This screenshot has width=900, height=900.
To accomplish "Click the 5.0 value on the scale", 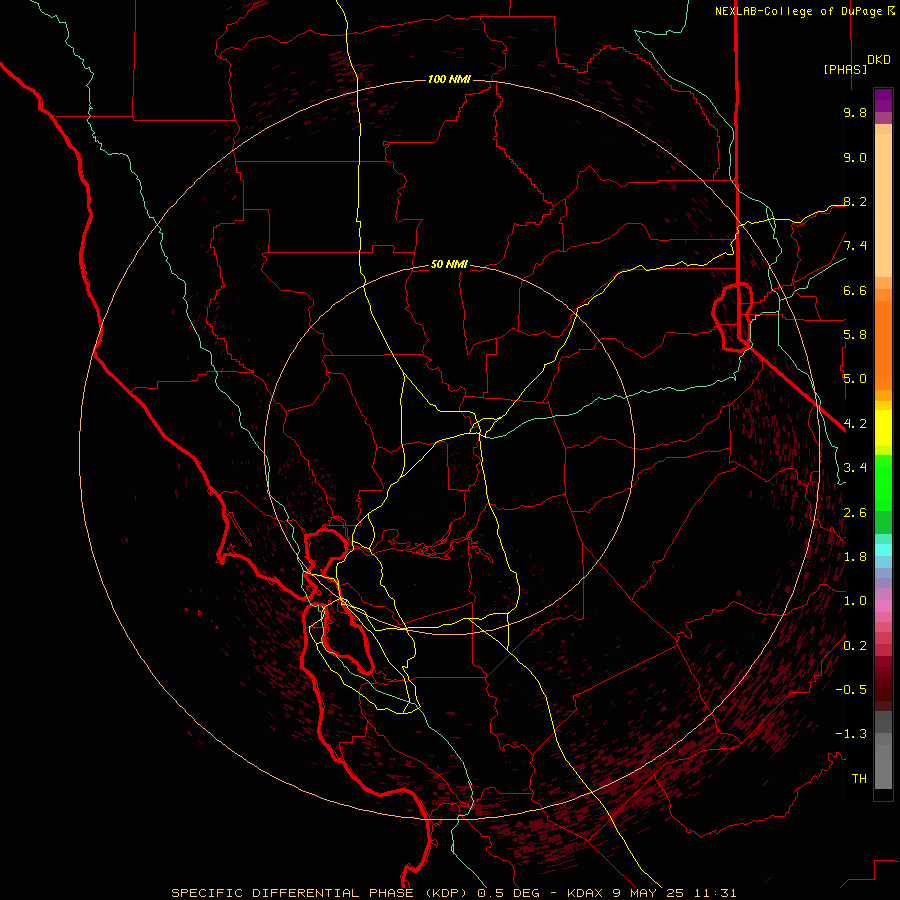I will tap(855, 379).
